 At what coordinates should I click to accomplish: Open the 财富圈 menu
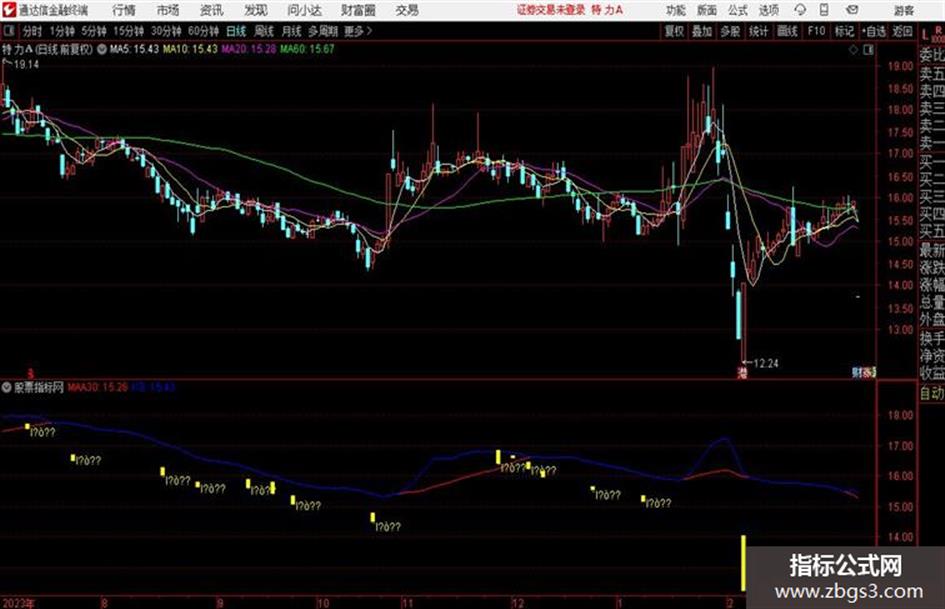358,10
